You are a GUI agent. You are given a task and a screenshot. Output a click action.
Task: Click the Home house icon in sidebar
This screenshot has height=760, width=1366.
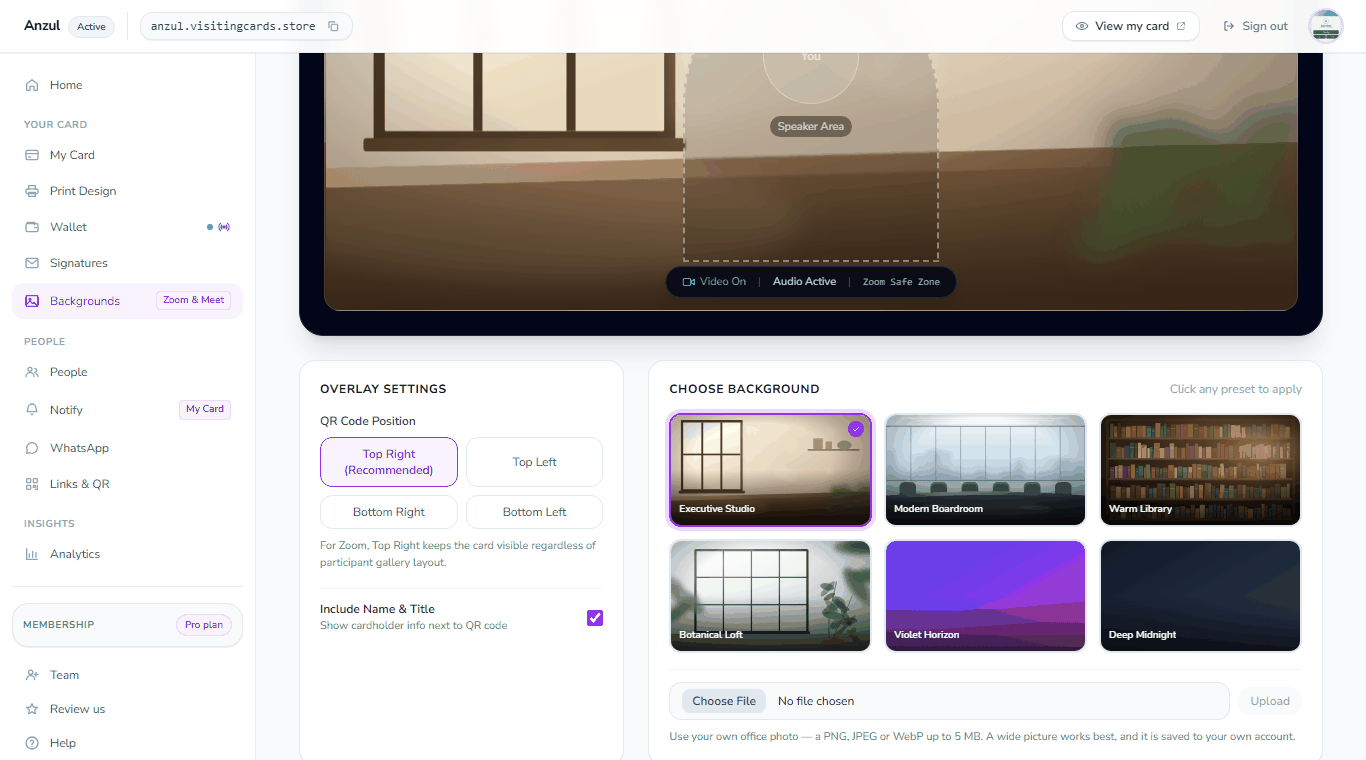32,85
